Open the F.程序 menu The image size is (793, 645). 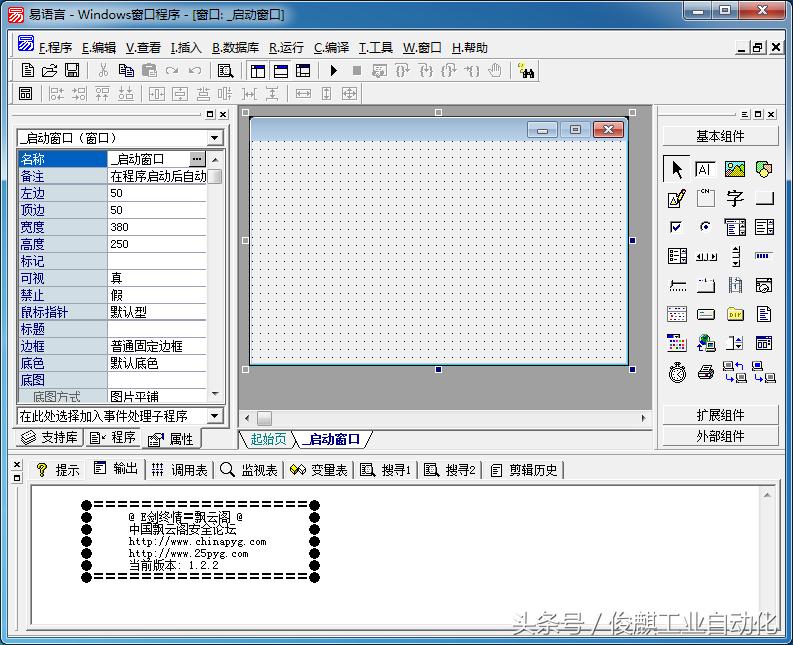point(55,48)
